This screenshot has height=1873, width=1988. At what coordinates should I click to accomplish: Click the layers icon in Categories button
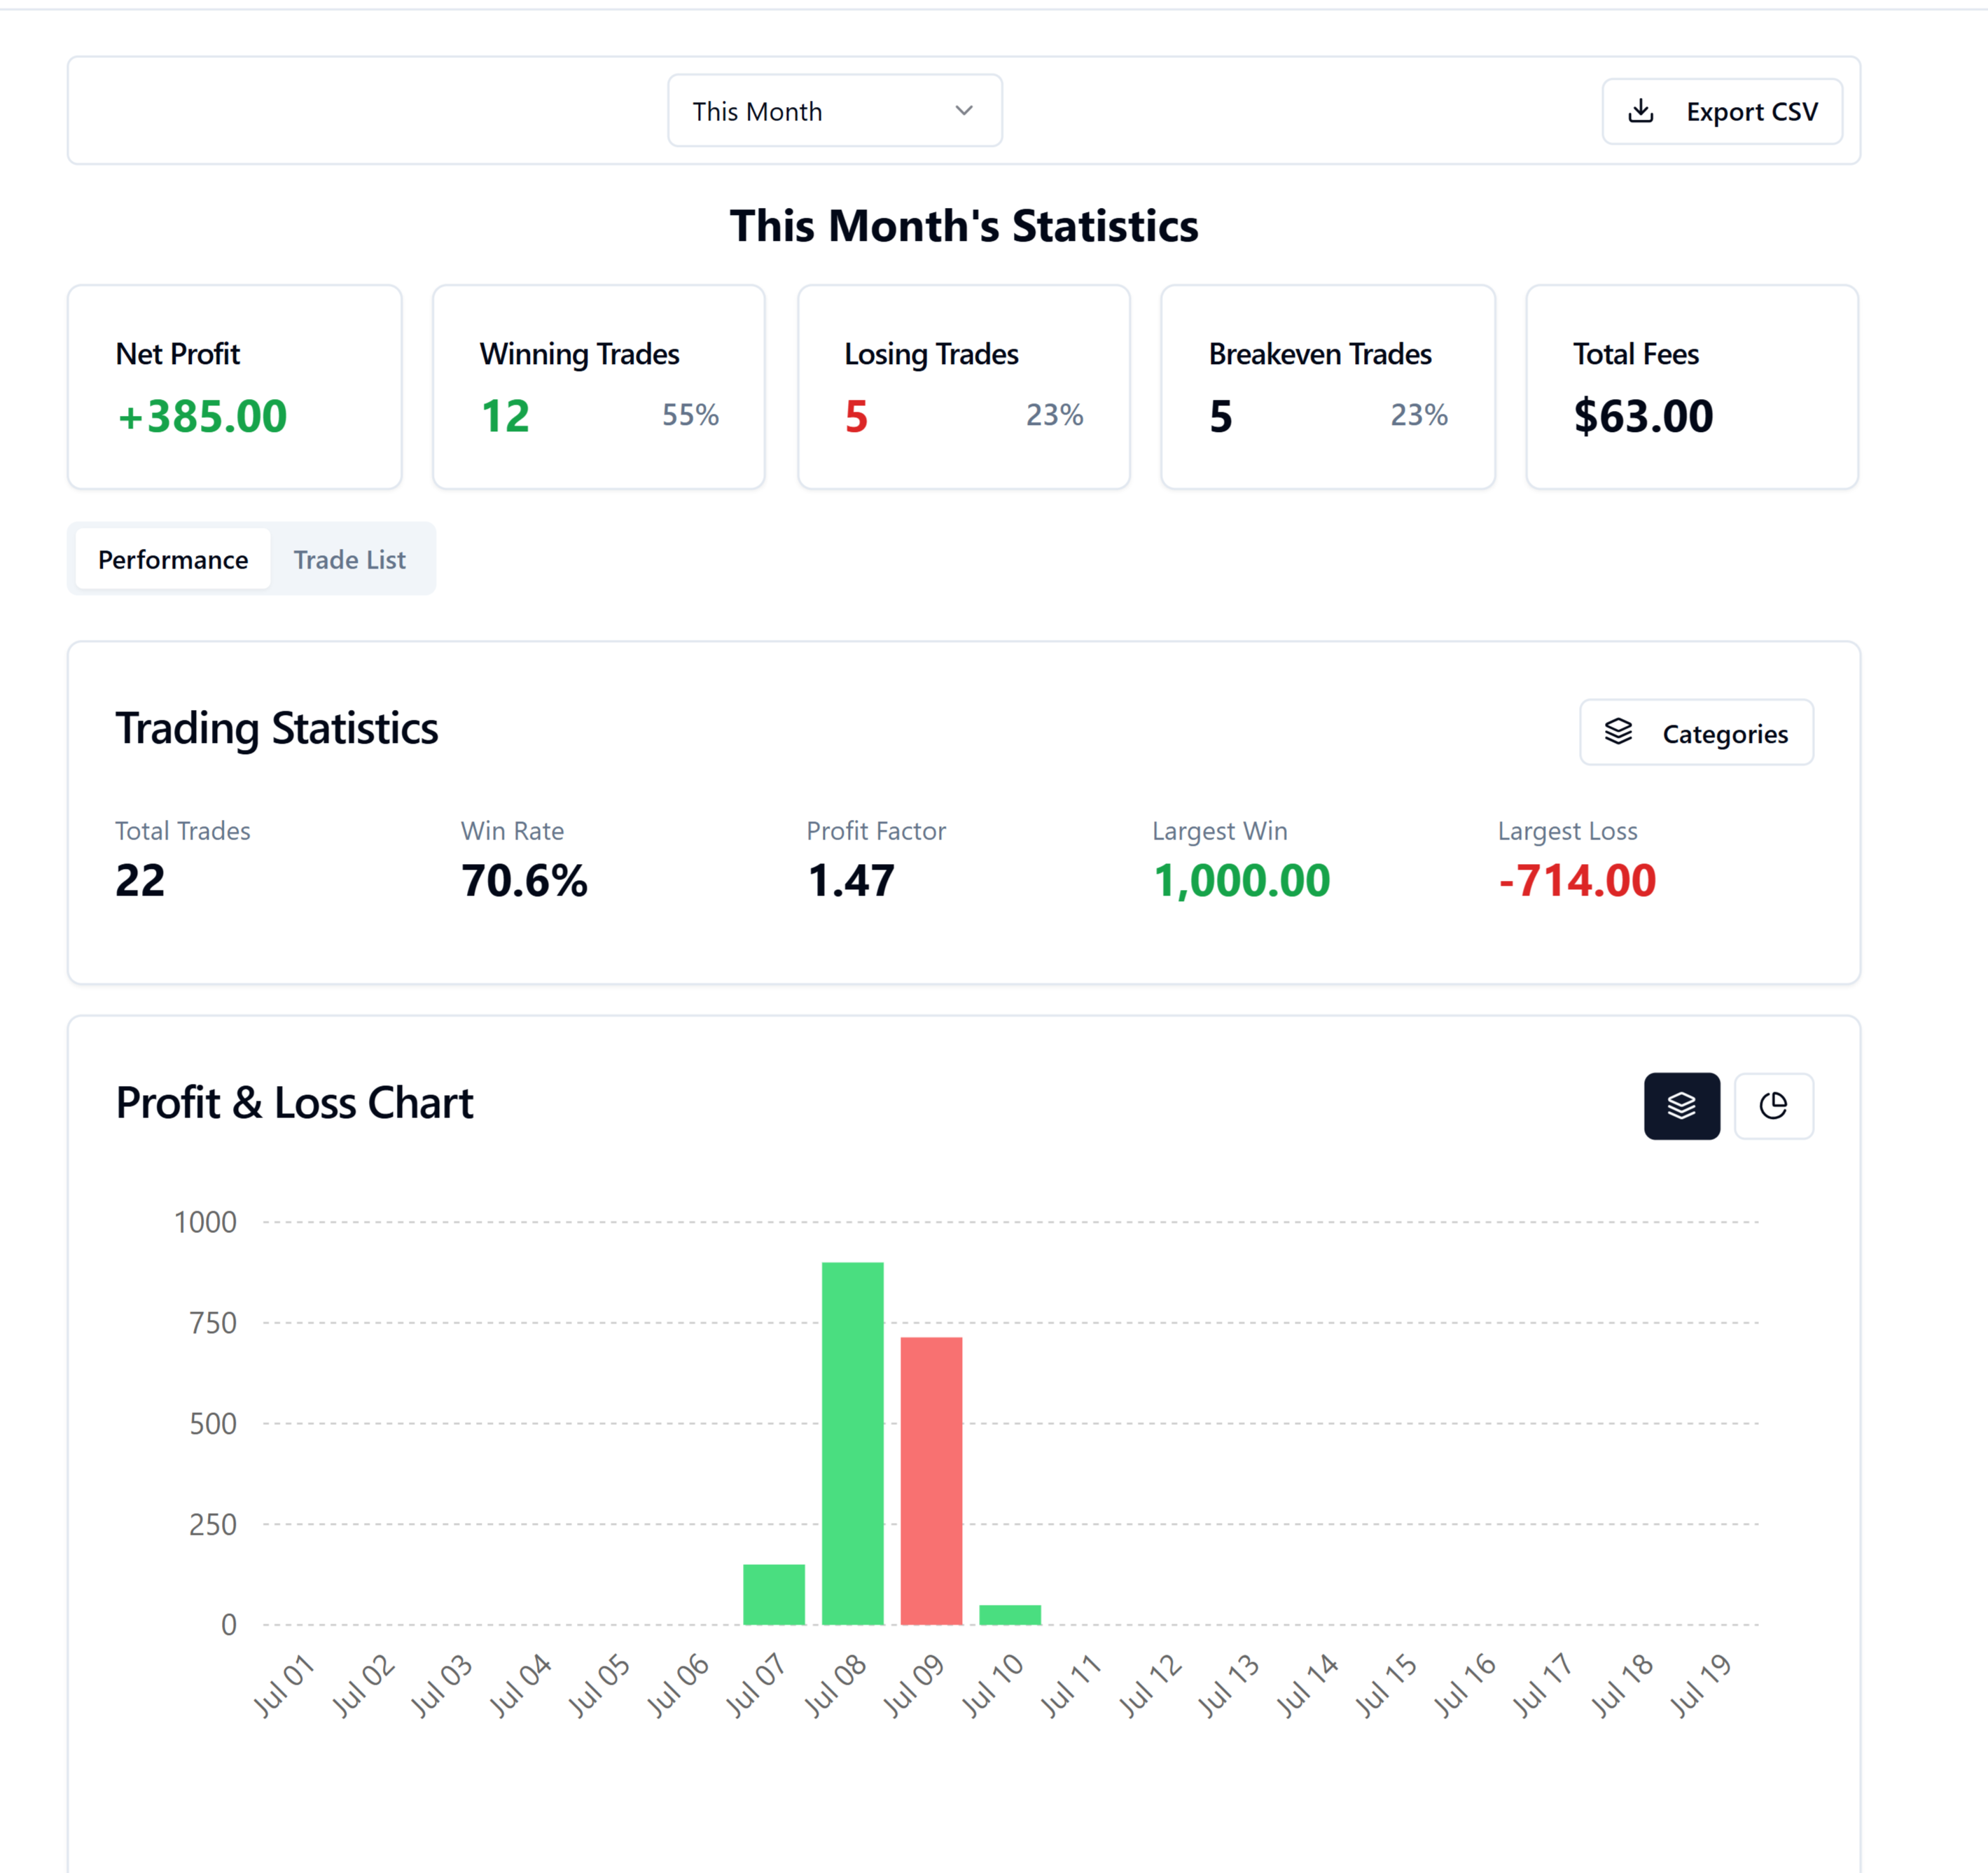1618,732
